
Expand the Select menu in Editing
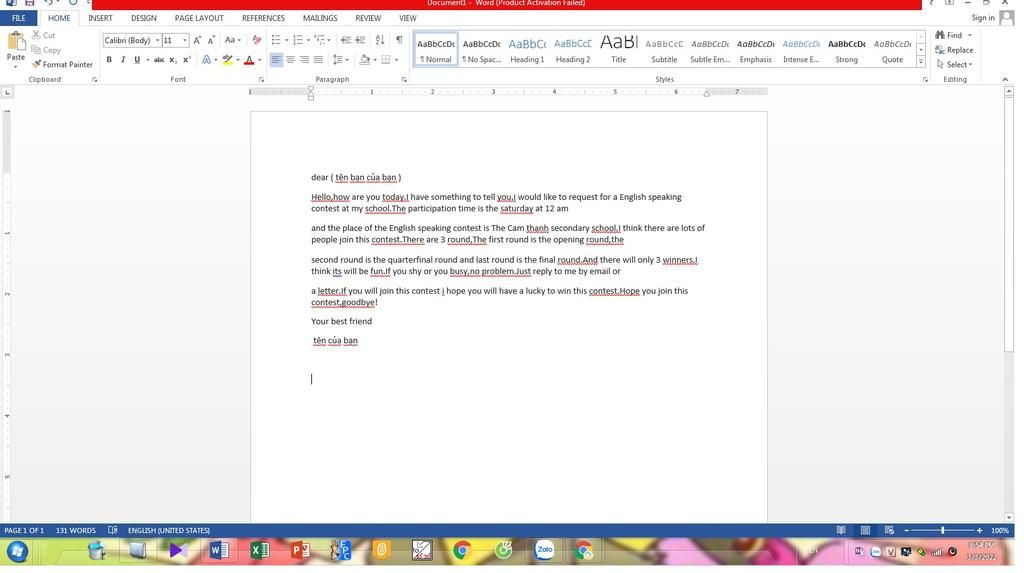tap(954, 64)
